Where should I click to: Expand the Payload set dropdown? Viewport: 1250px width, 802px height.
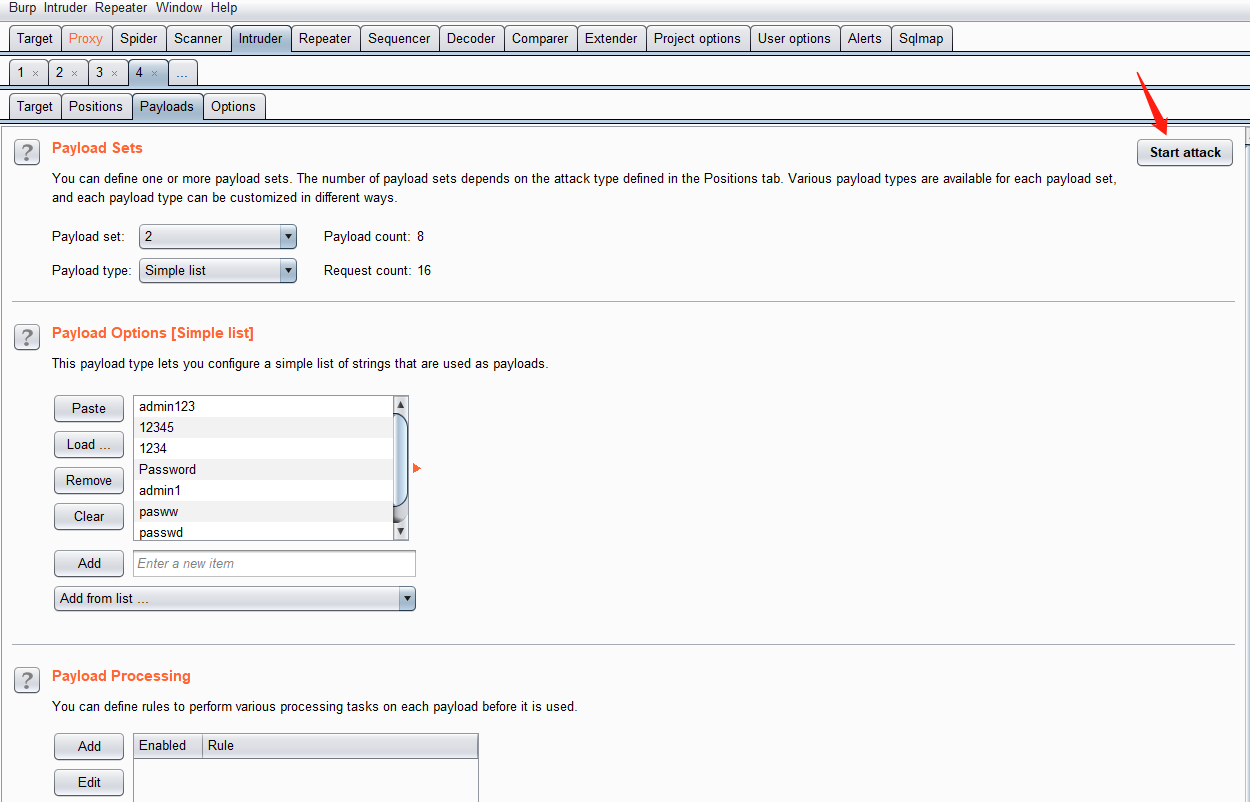(288, 237)
